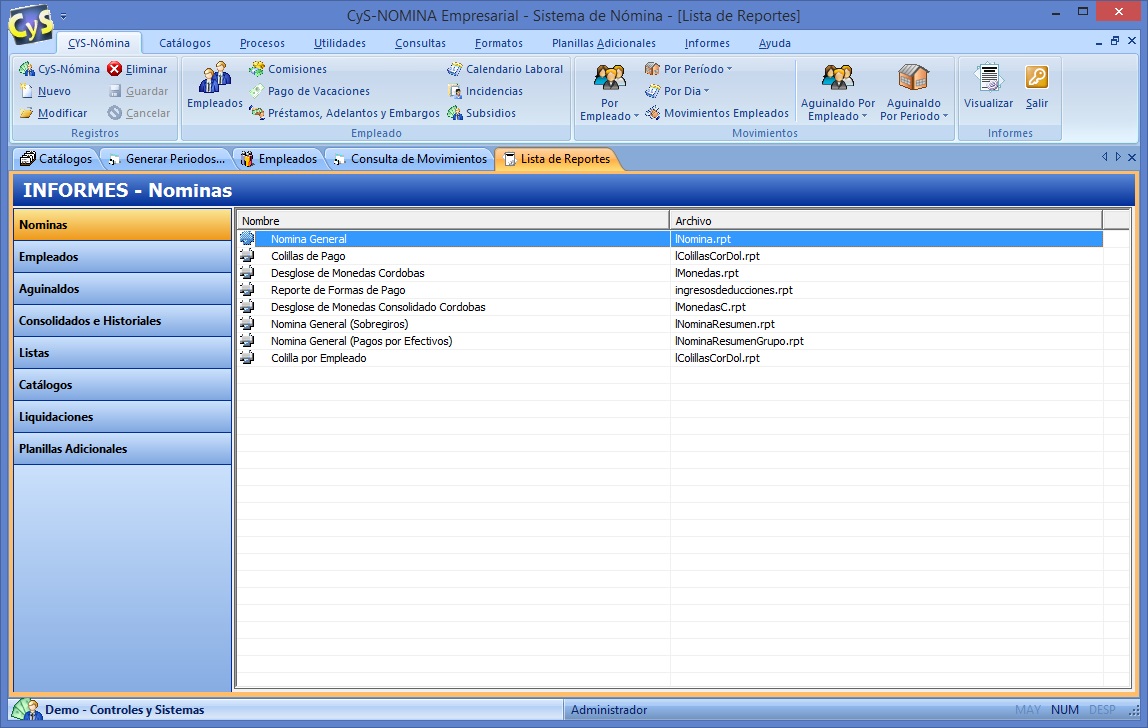Click the grayed-out Cancelar button
Image resolution: width=1148 pixels, height=728 pixels.
[x=138, y=113]
